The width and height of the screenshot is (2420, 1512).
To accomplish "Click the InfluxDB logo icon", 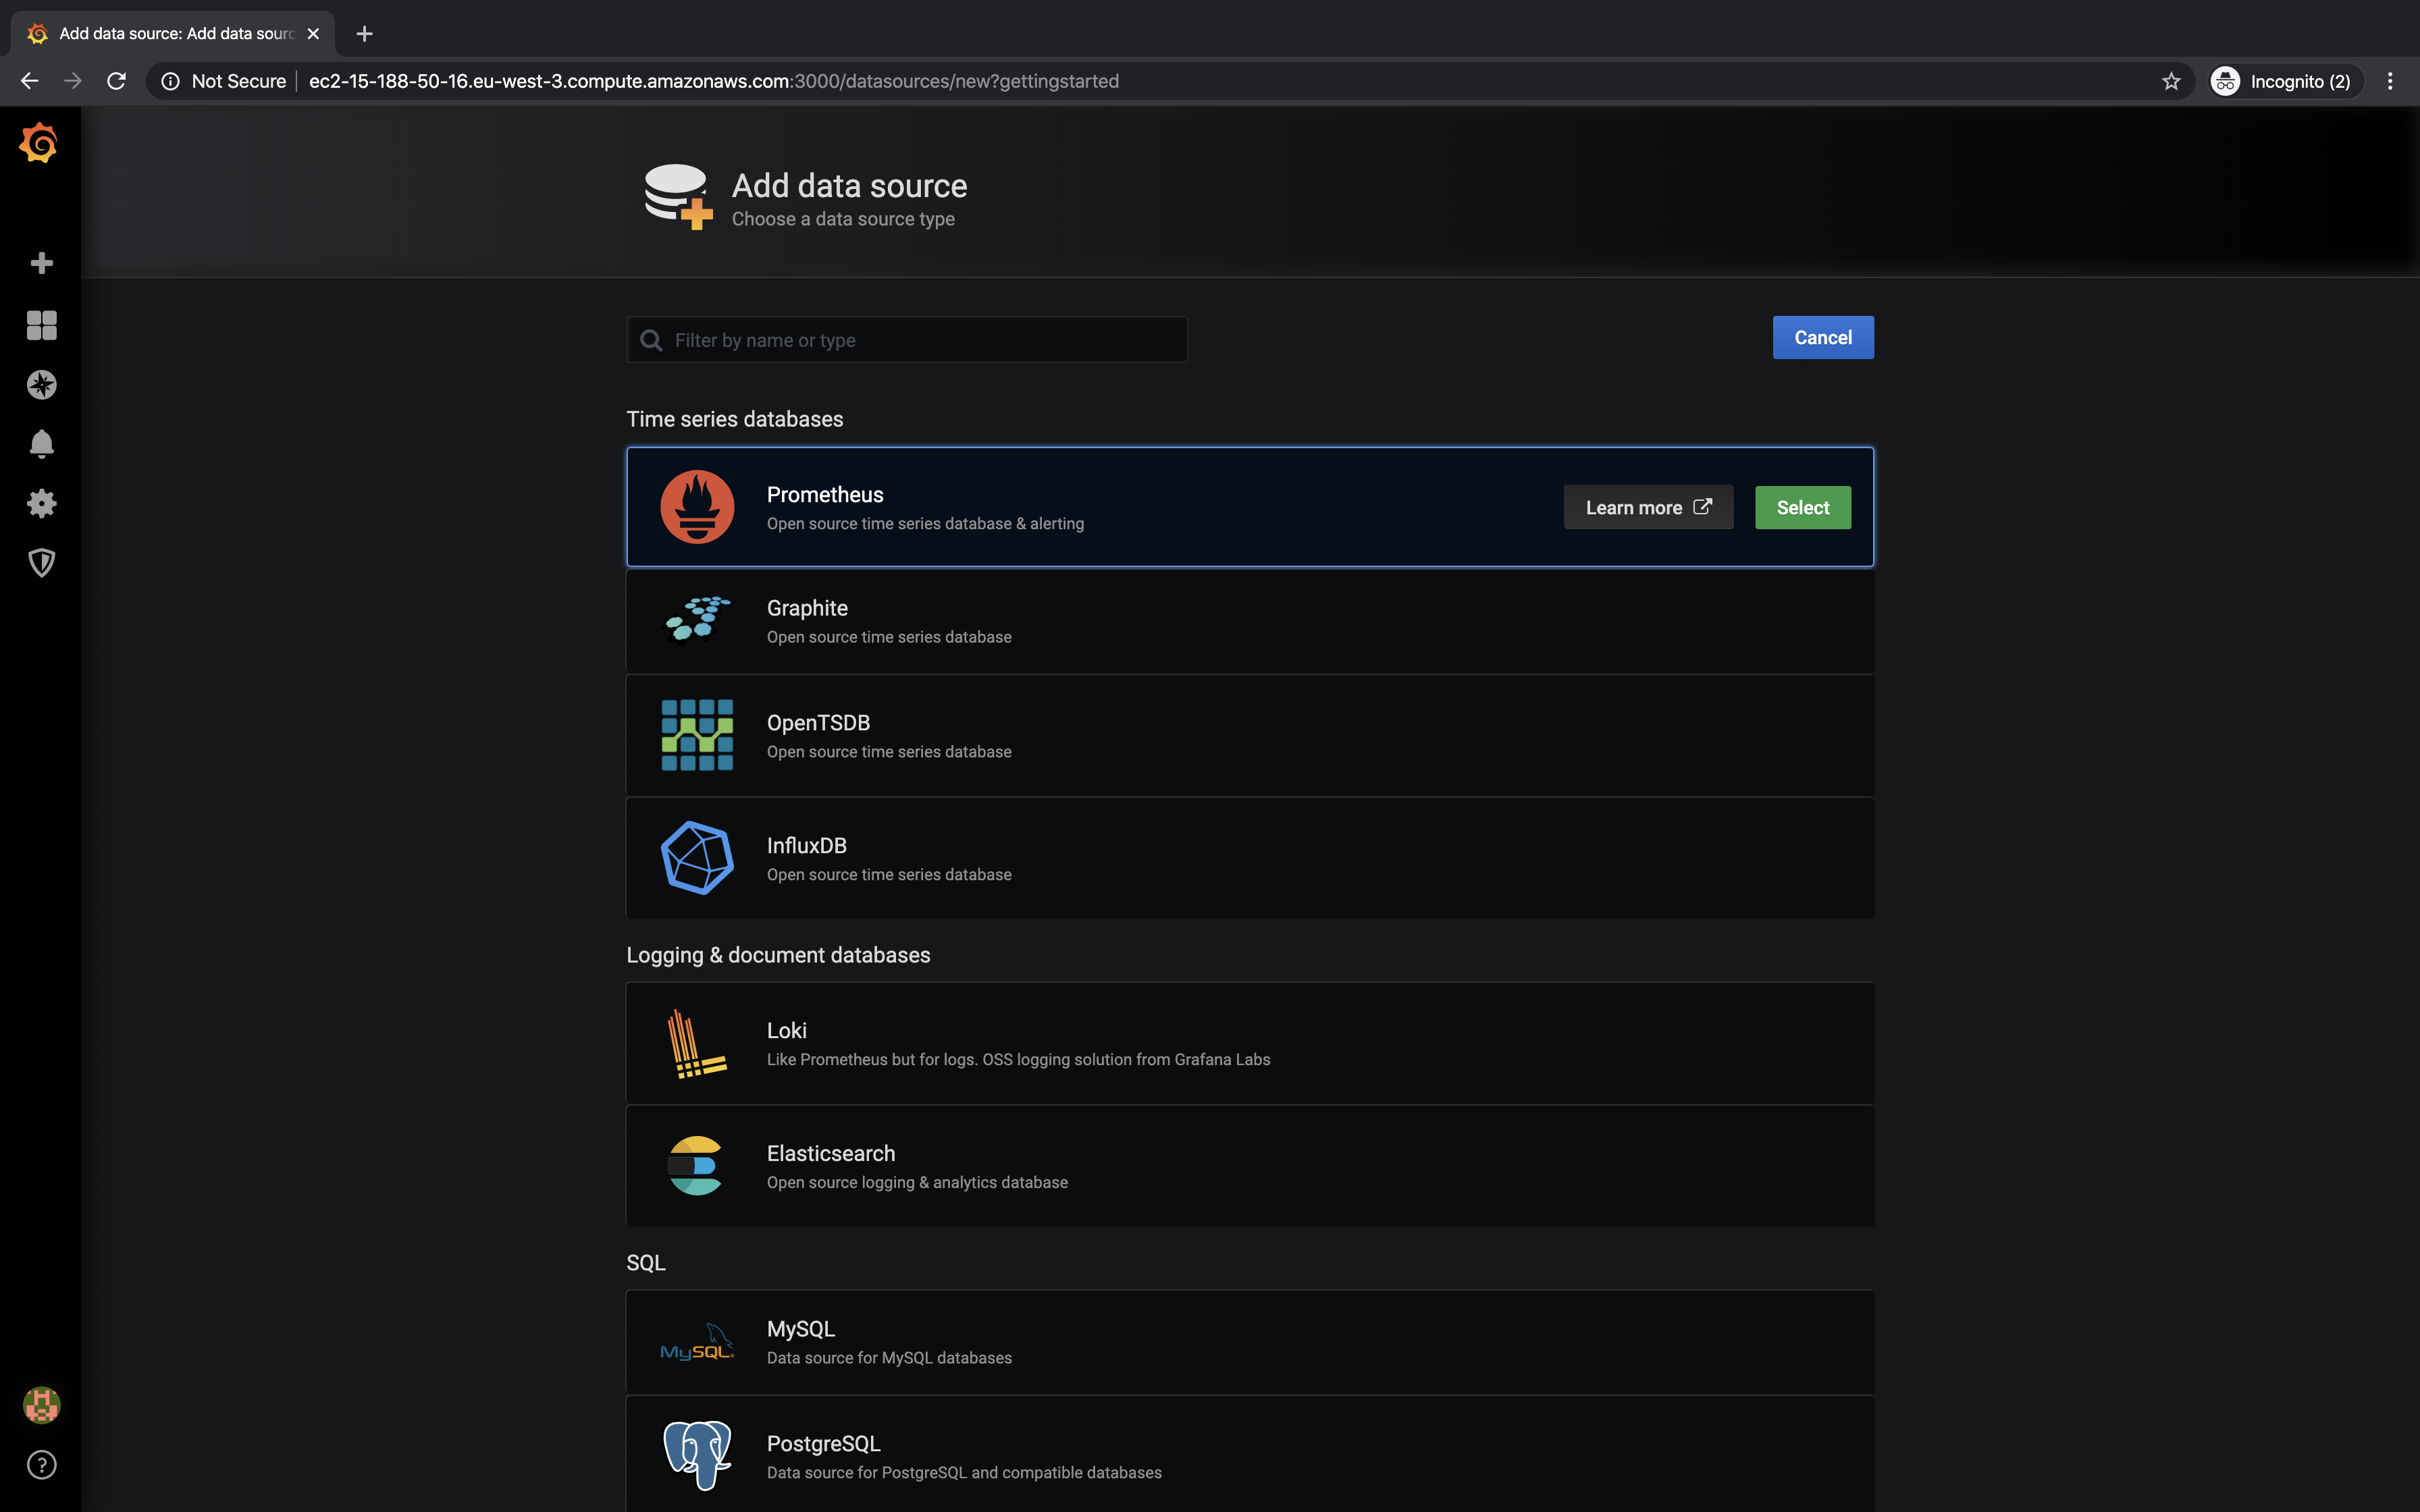I will pos(697,857).
